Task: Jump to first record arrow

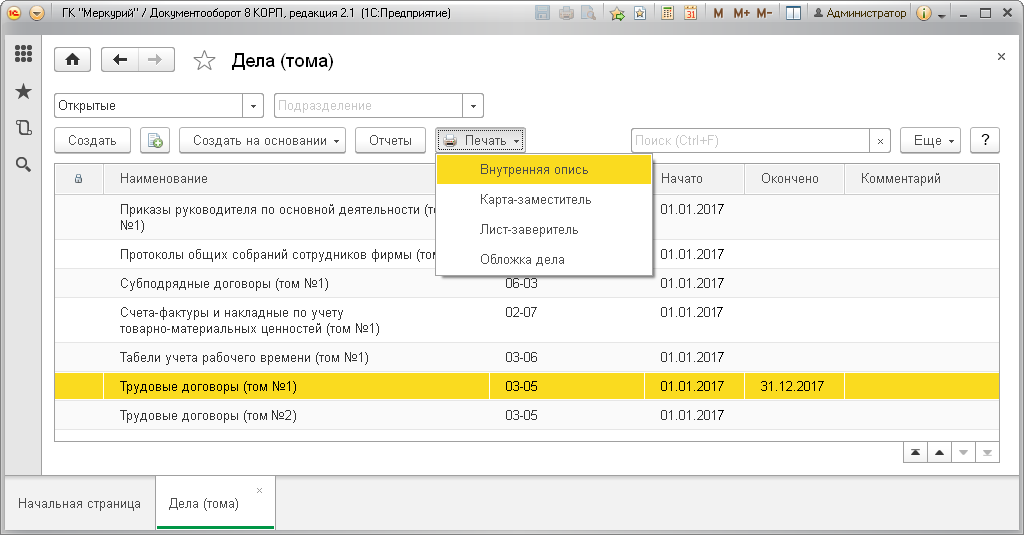Action: (x=916, y=452)
